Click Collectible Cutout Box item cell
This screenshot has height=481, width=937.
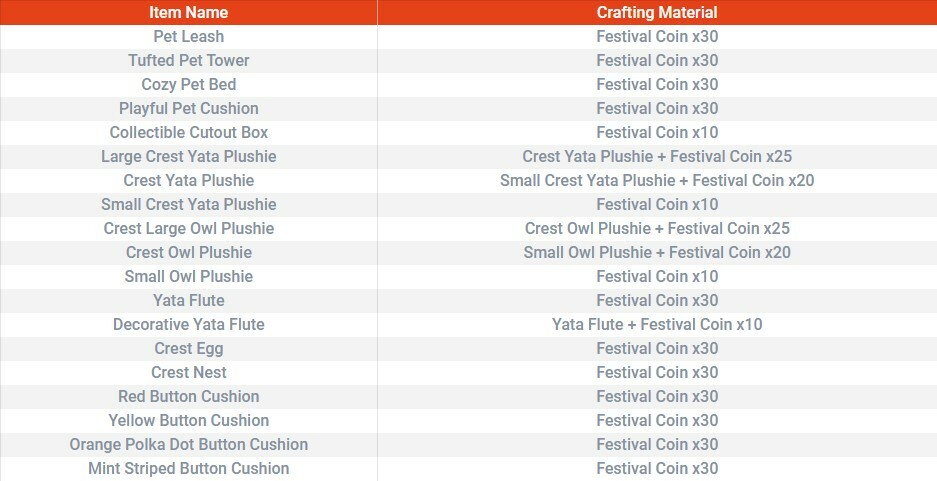coord(188,132)
